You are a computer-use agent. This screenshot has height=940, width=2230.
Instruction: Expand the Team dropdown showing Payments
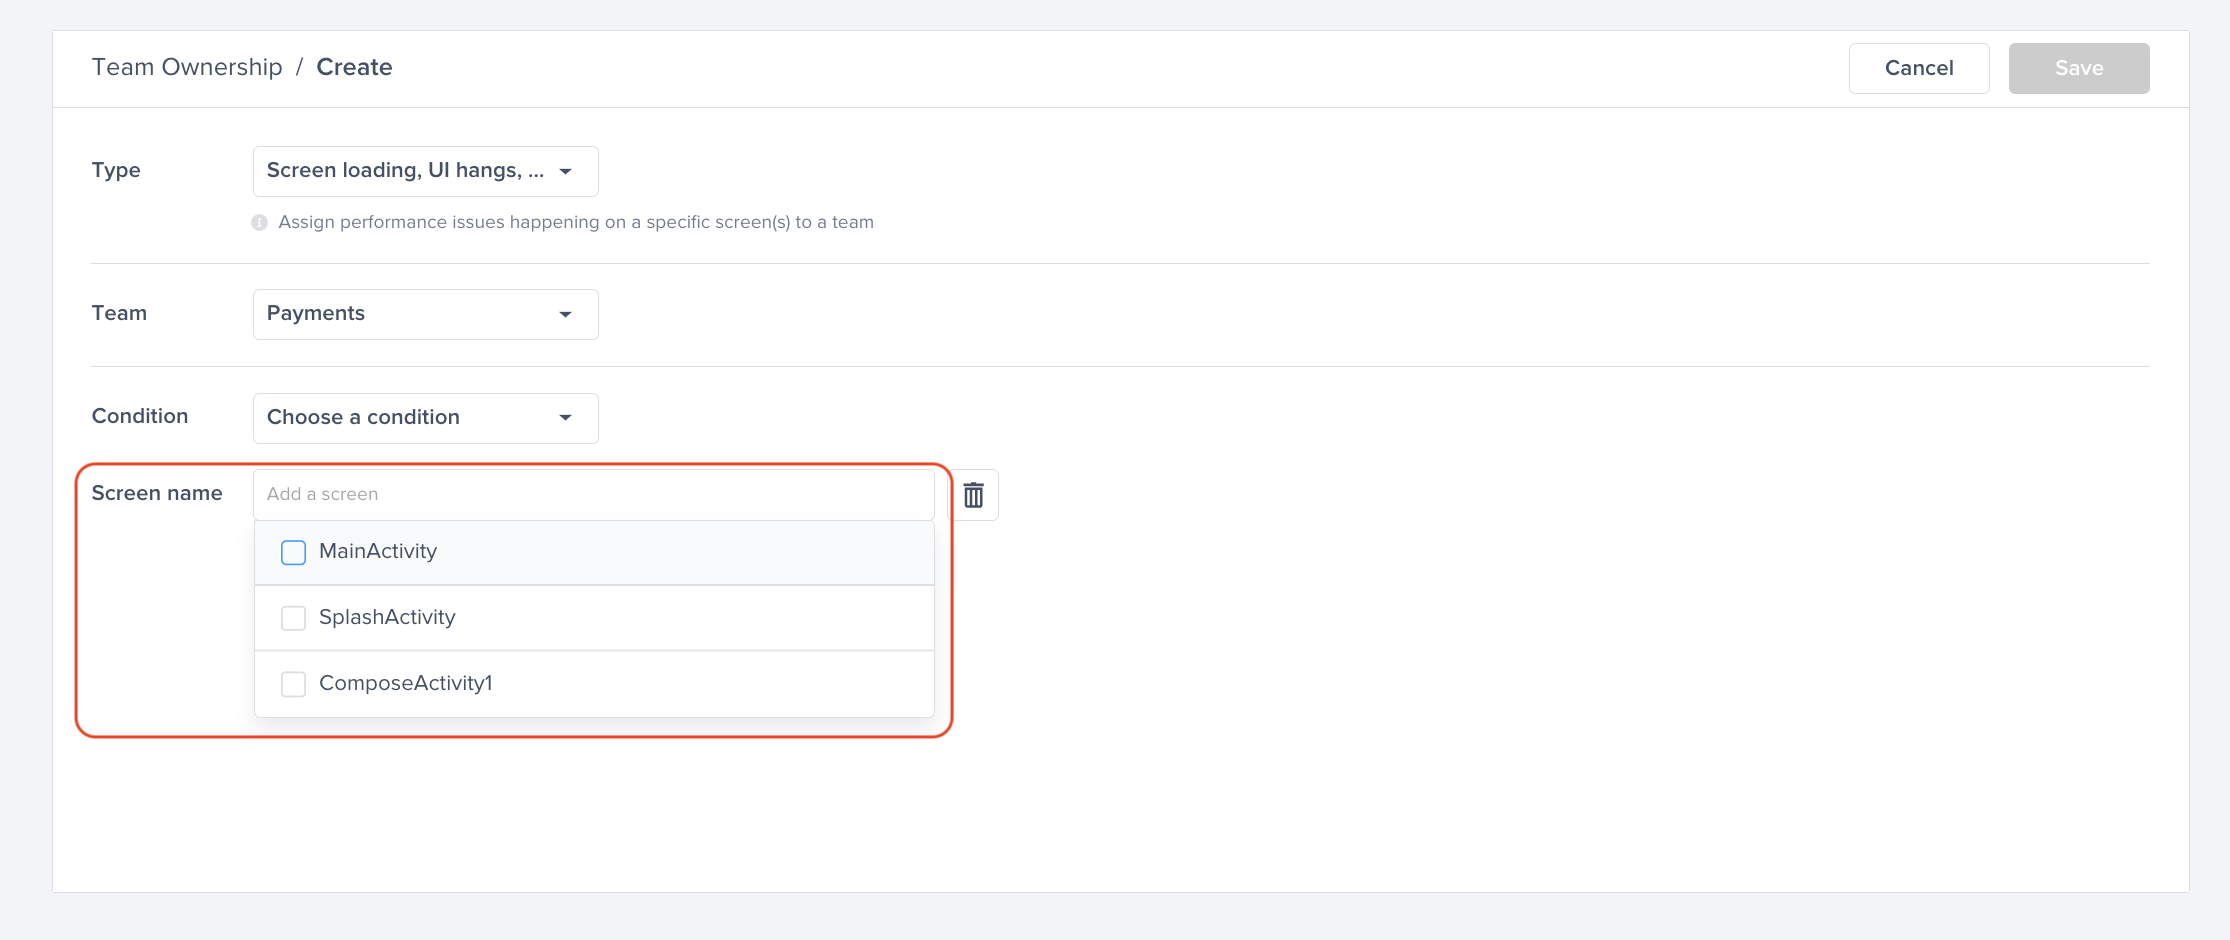click(405, 314)
